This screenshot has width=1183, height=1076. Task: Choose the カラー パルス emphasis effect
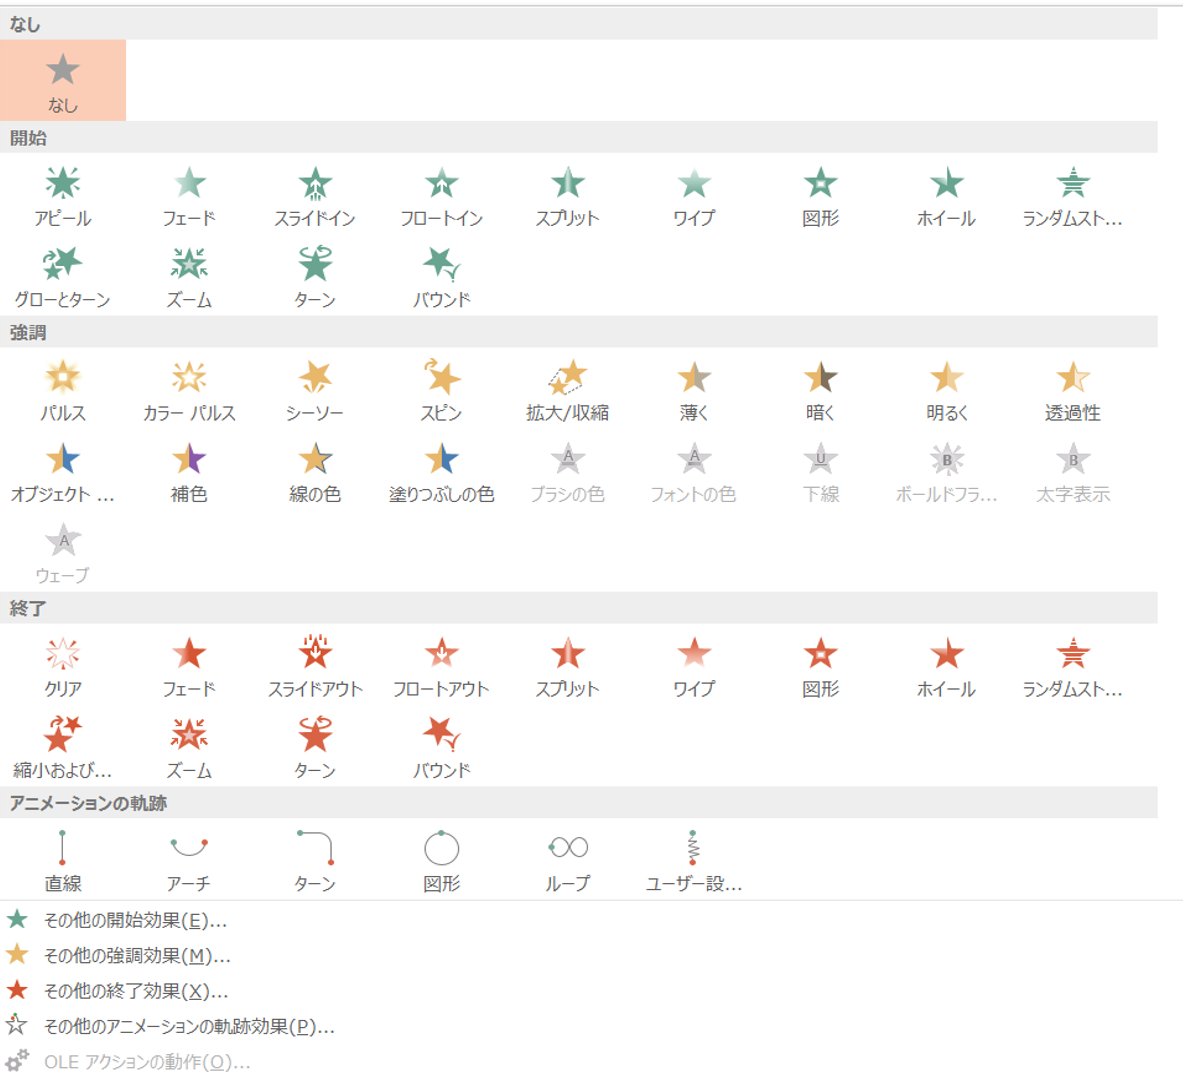189,392
